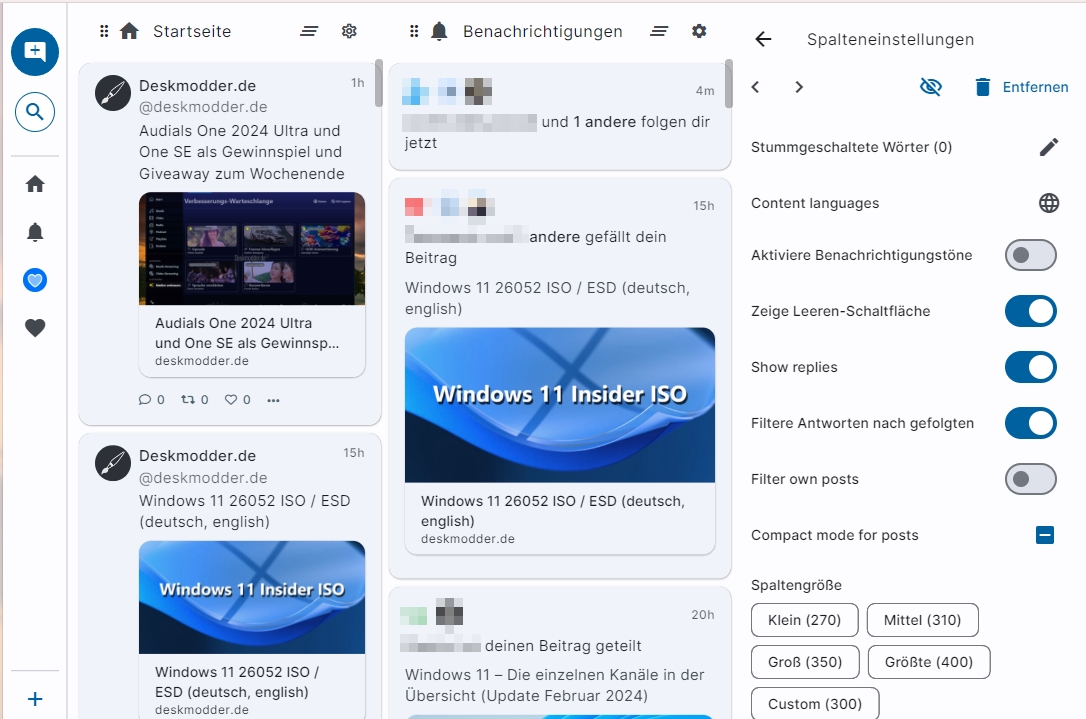Open search from the left sidebar
The height and width of the screenshot is (719, 1086).
[x=35, y=112]
